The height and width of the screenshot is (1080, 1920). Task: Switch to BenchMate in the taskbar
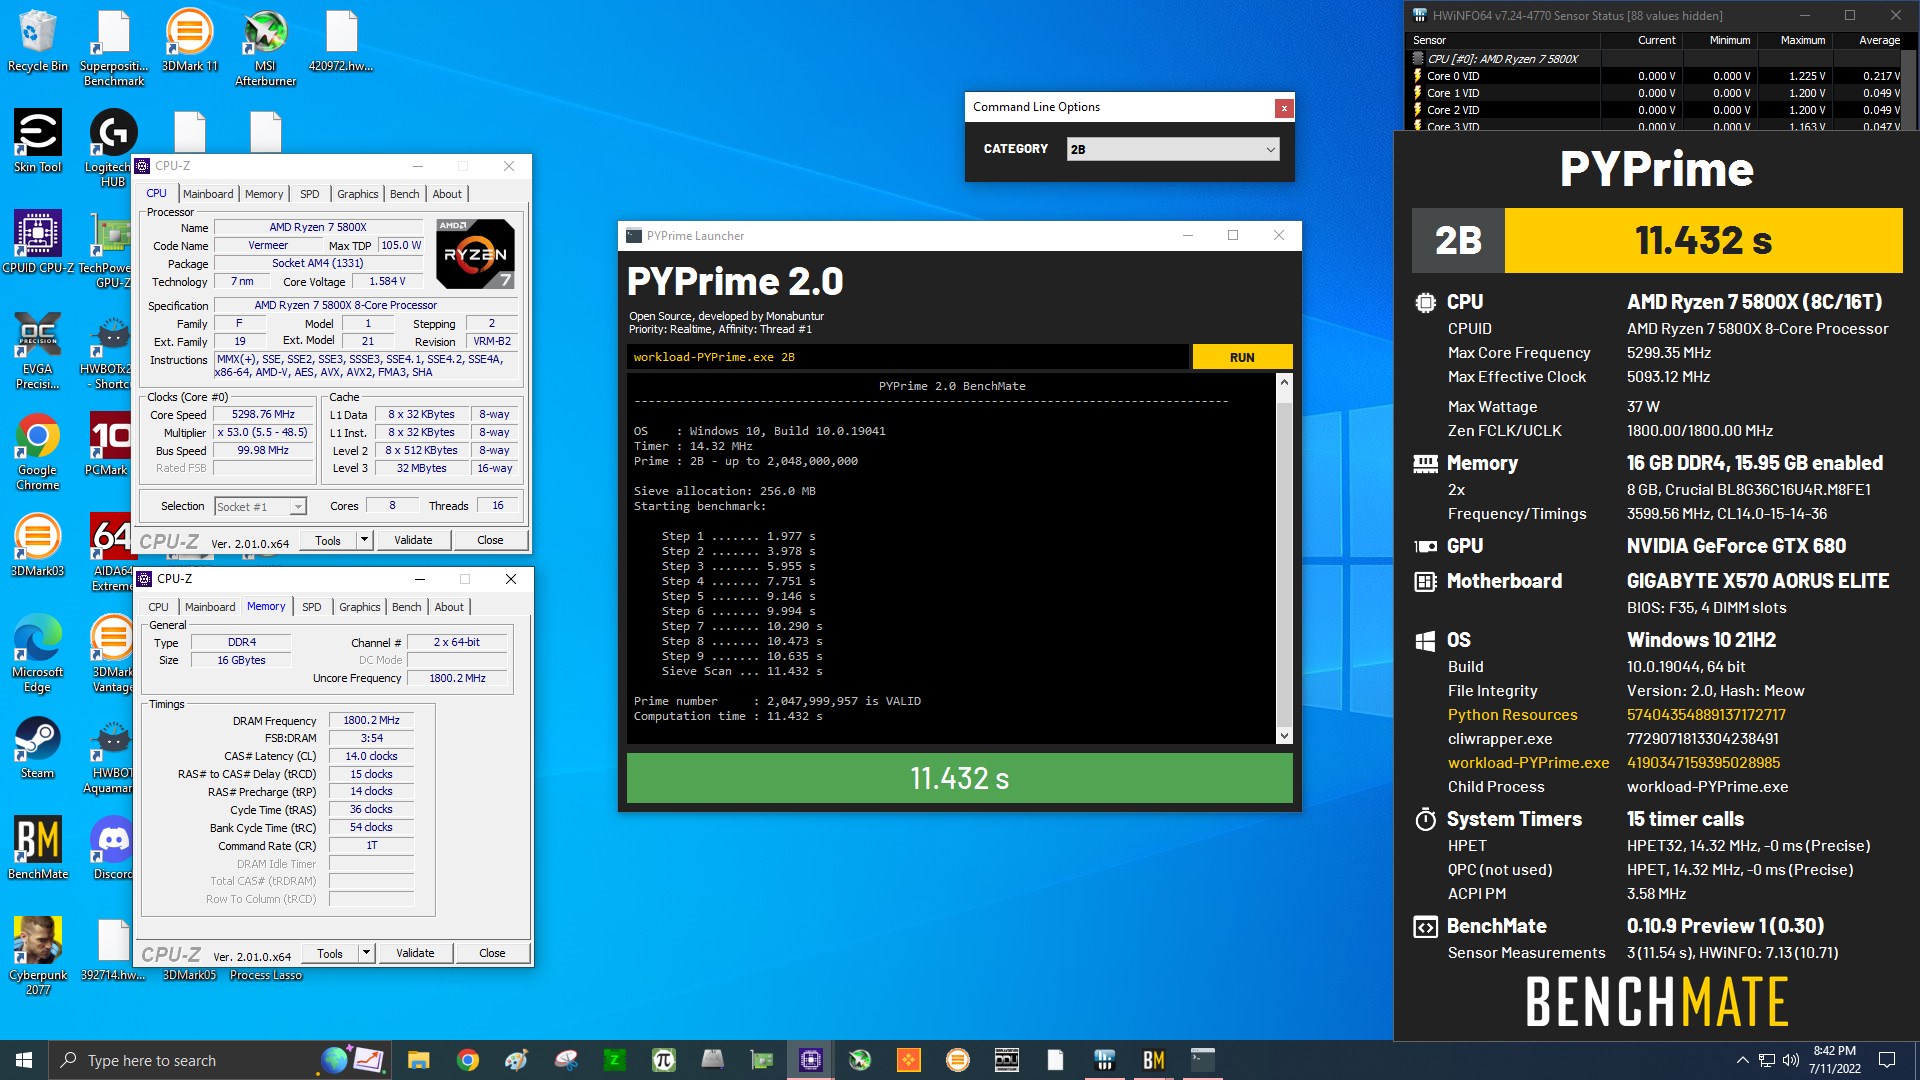tap(1154, 1060)
